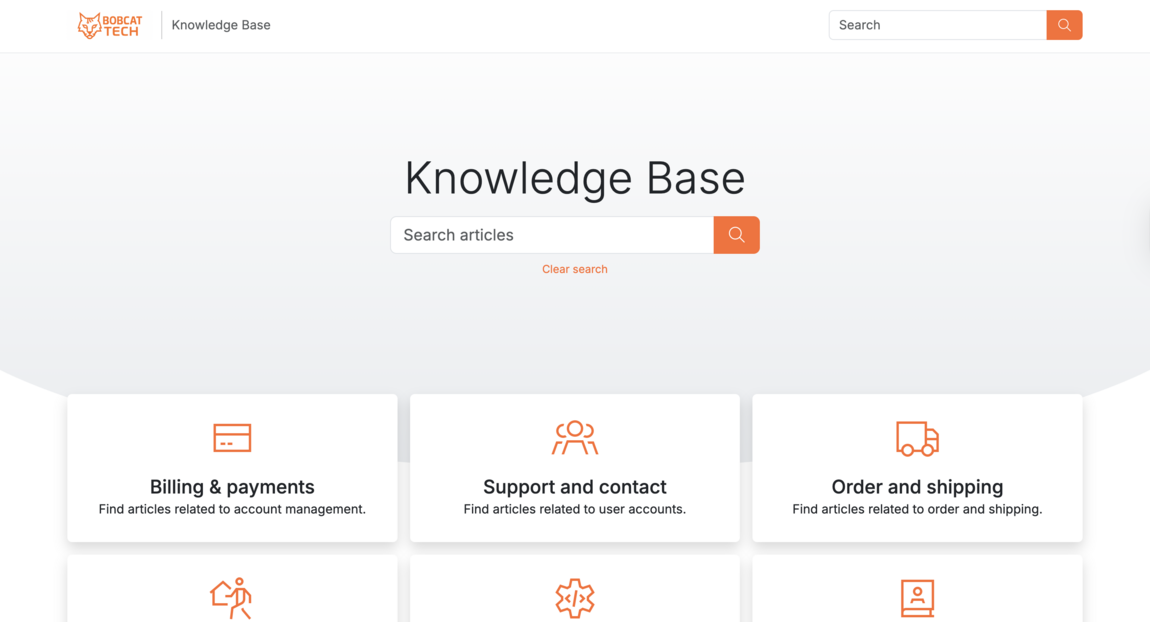The height and width of the screenshot is (622, 1150).
Task: Click the person-leaving-house icon on bottom-left card
Action: pyautogui.click(x=232, y=598)
